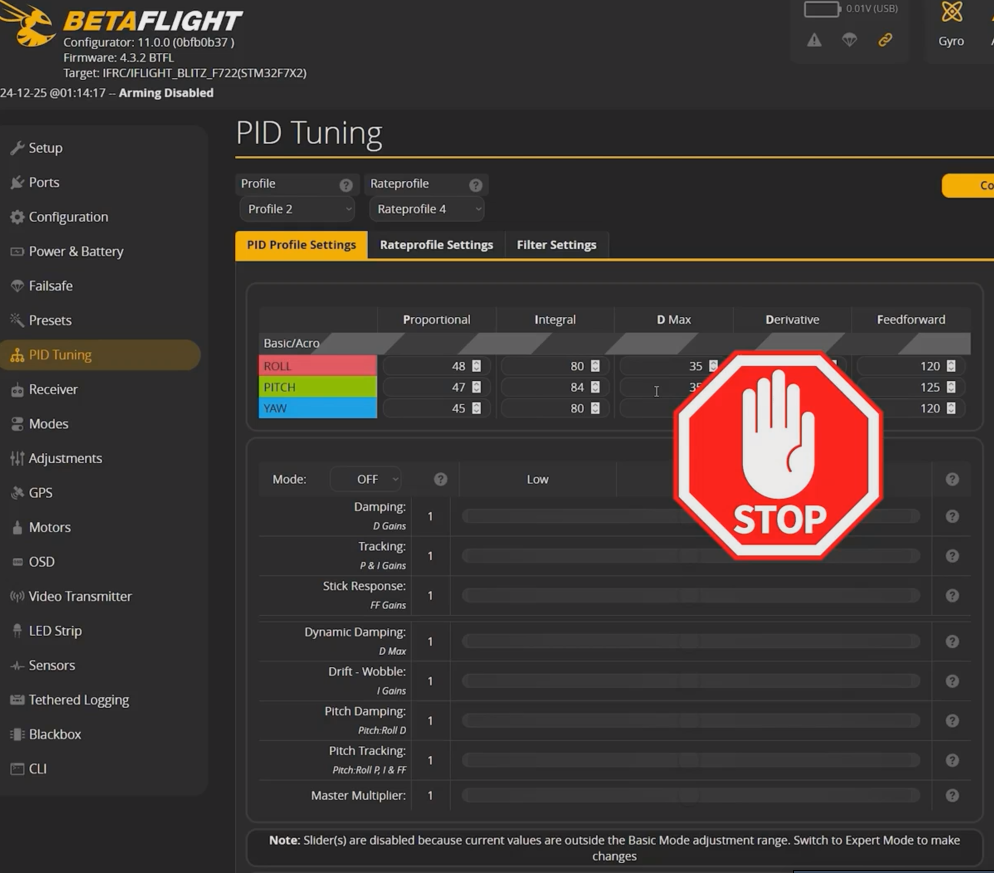Open Motors page from sidebar
This screenshot has height=873, width=994.
tap(50, 527)
